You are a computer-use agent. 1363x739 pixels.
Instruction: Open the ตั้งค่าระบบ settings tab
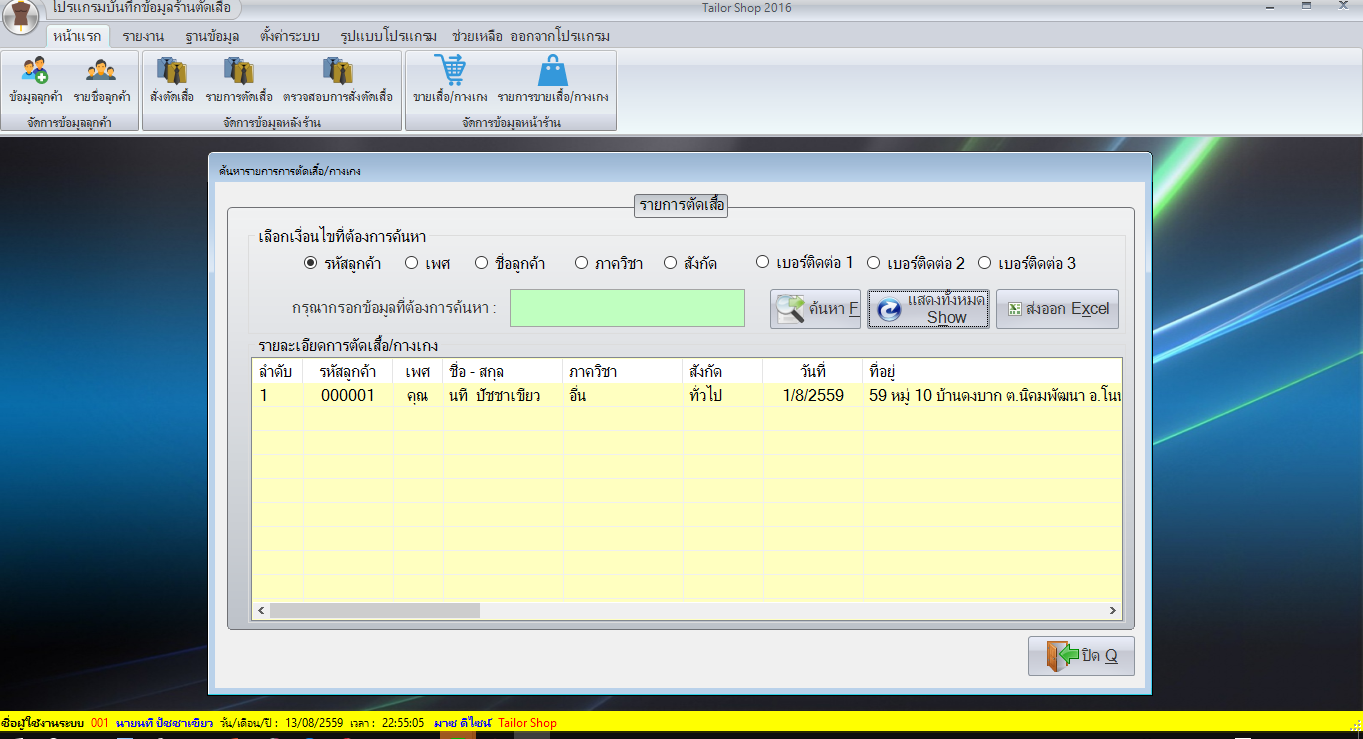click(x=289, y=37)
